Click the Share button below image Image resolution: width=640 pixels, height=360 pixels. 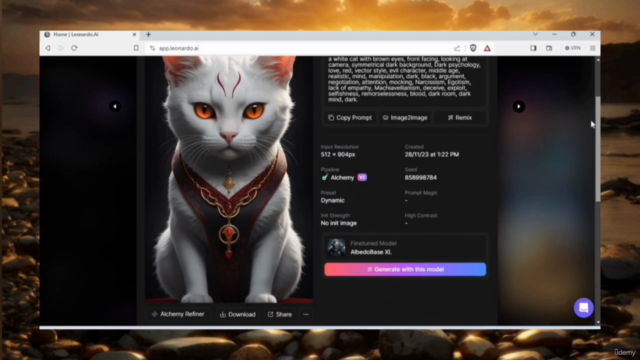[x=280, y=314]
